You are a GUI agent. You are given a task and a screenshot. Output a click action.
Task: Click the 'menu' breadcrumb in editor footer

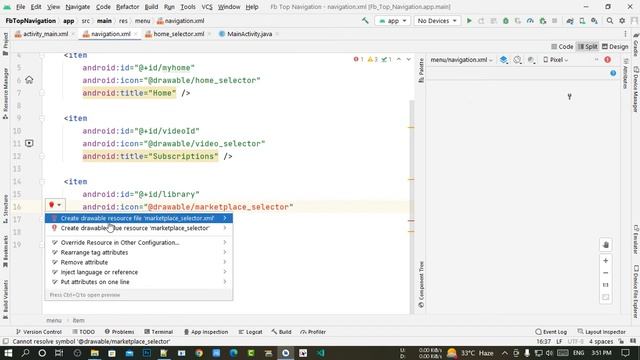54,320
